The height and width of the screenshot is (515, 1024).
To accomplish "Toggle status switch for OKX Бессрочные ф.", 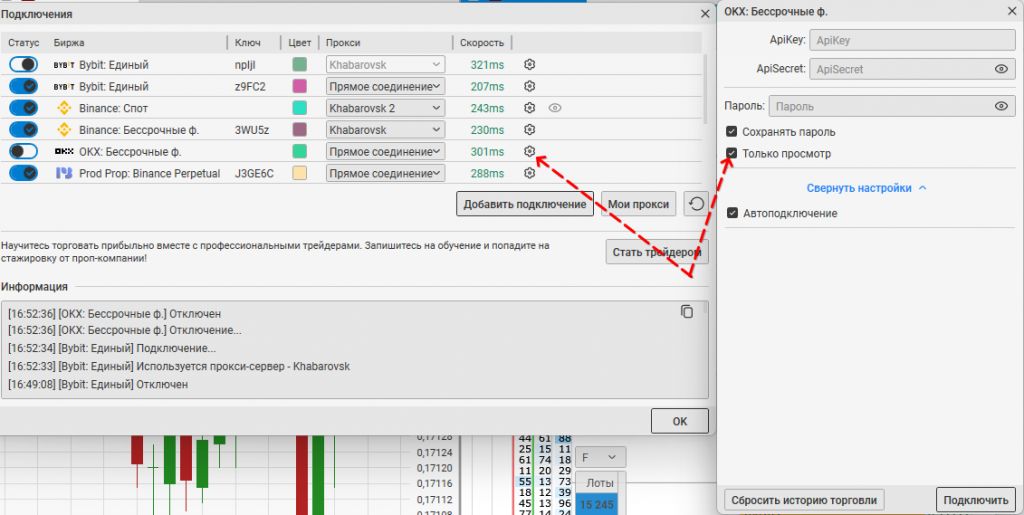I will pyautogui.click(x=24, y=151).
